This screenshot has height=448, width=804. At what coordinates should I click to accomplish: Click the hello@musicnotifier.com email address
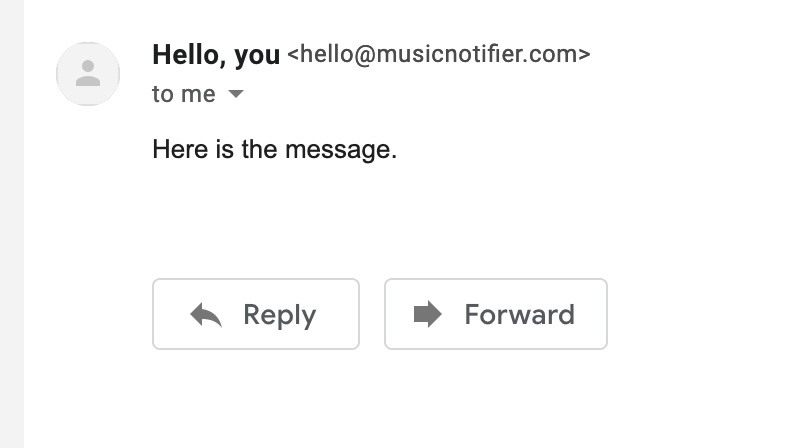point(439,55)
